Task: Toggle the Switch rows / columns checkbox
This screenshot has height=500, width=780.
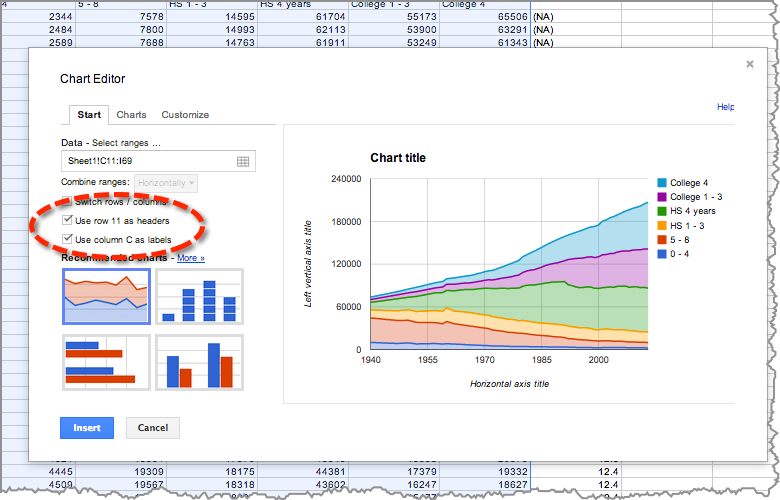Action: (x=67, y=201)
